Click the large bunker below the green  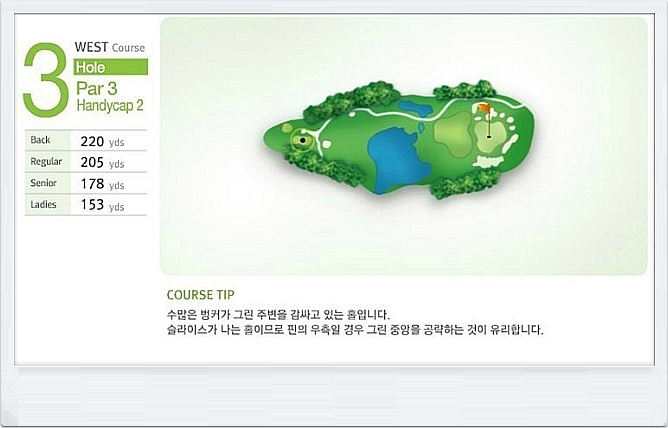(x=488, y=161)
